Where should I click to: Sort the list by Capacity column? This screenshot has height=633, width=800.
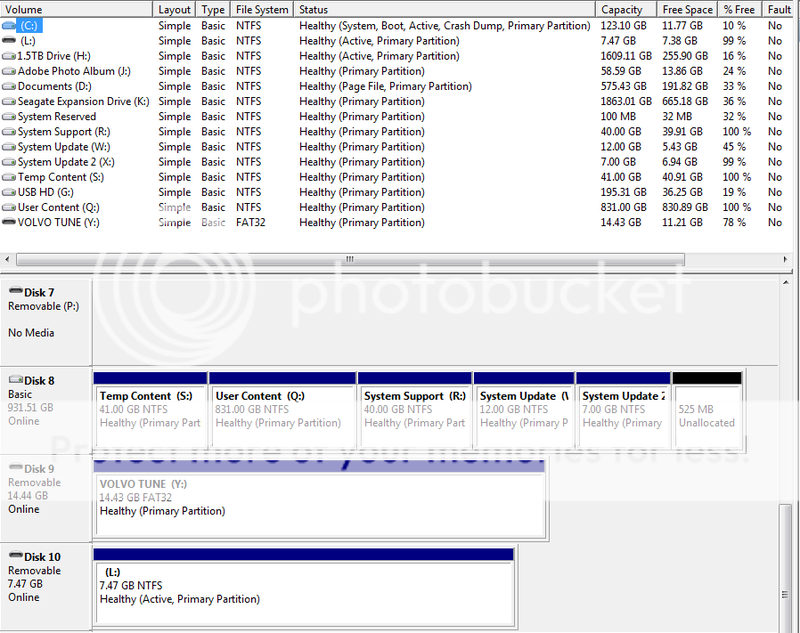[622, 9]
